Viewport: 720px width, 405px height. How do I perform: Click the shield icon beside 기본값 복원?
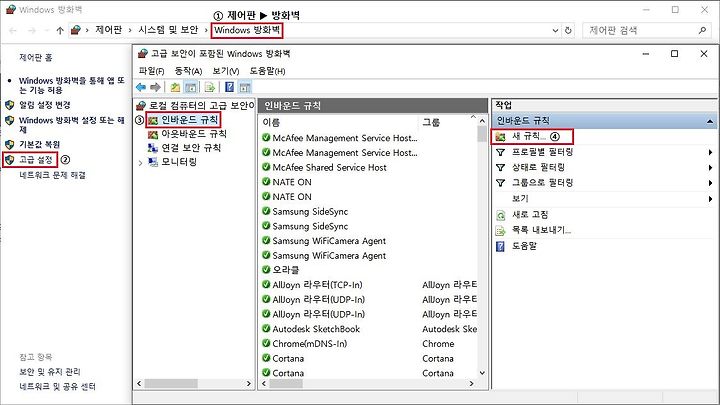10,144
